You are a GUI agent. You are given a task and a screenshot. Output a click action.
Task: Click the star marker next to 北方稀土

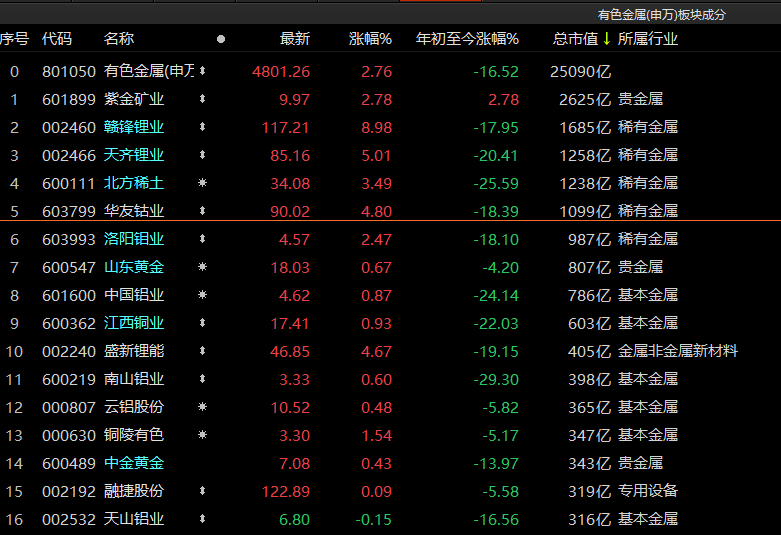202,183
